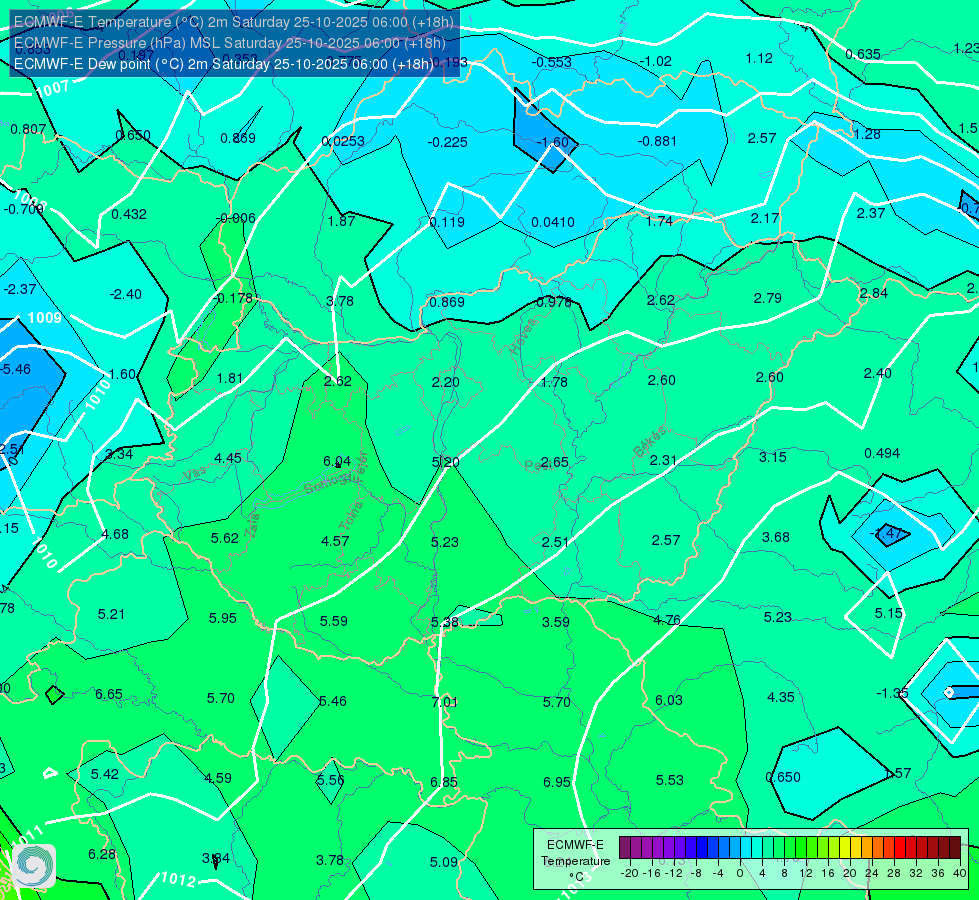
Task: Click the purple legend swatch at -20
Action: tap(624, 848)
